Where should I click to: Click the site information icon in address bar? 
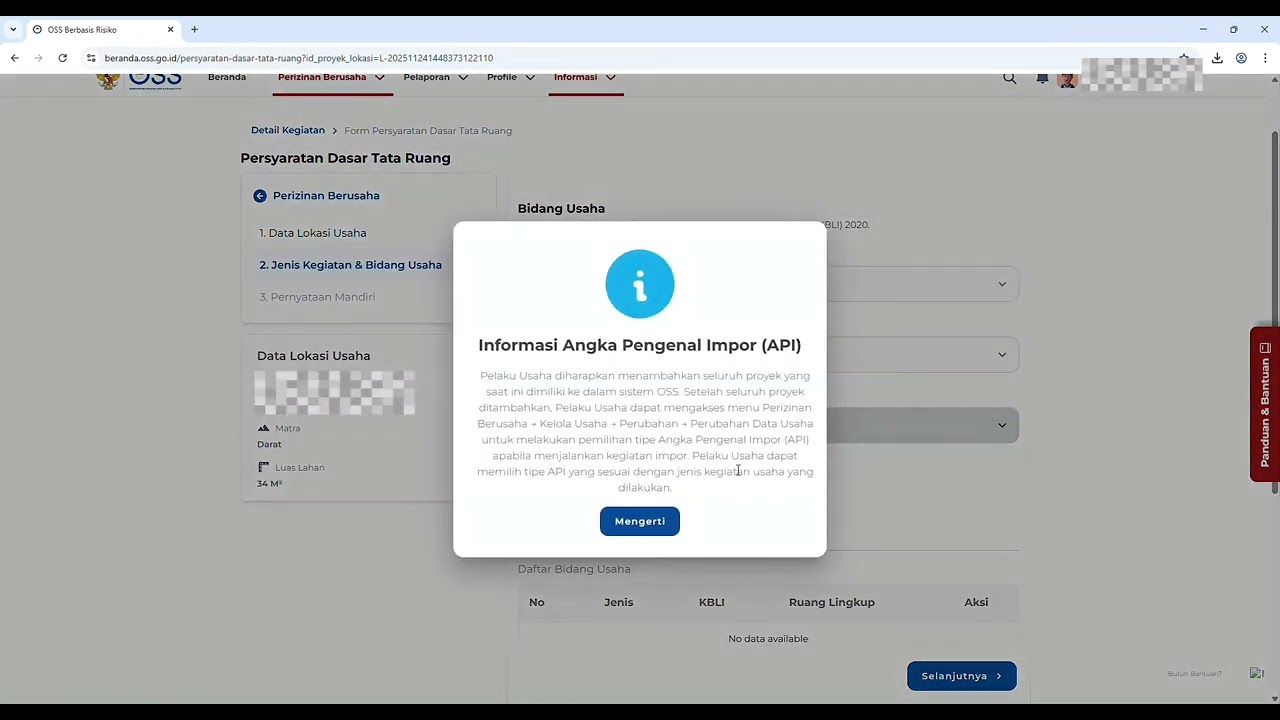point(91,58)
